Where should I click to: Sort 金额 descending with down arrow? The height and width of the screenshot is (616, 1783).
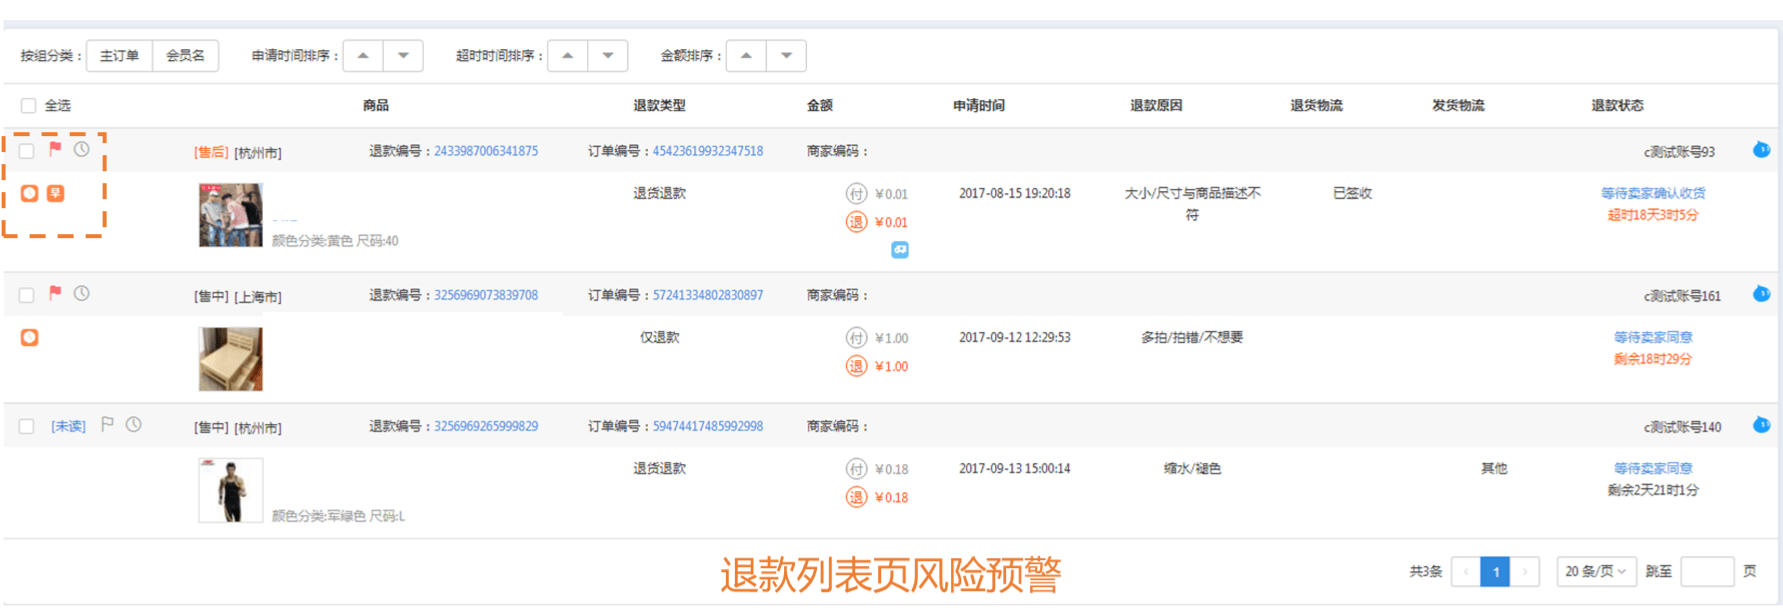[786, 56]
